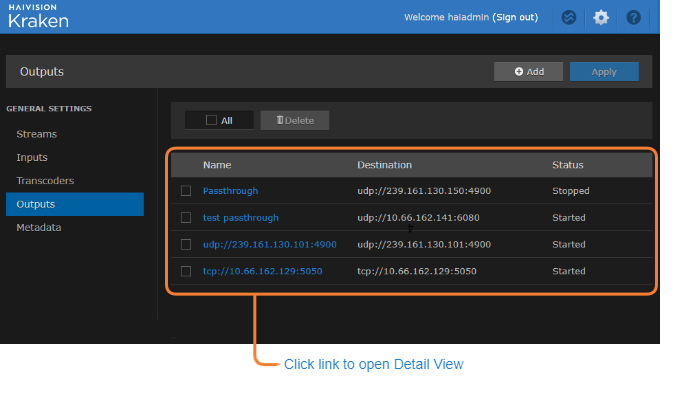Check the Passthrough output checkbox

click(186, 191)
